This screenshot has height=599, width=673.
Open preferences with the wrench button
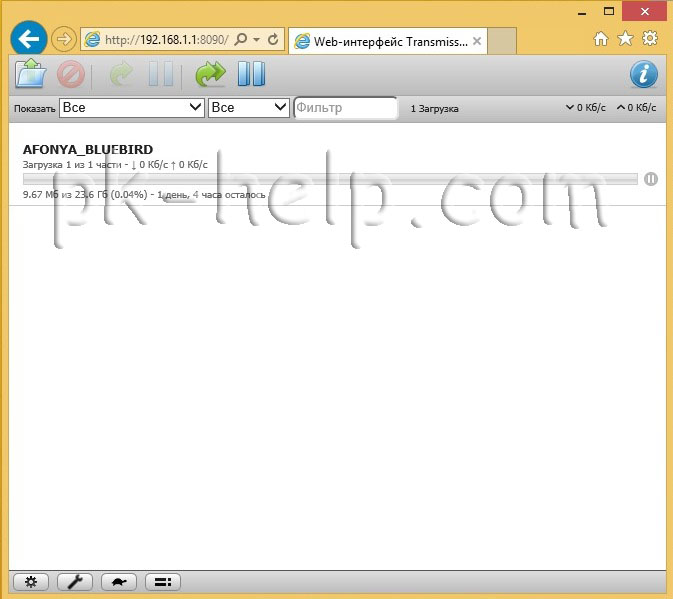[x=75, y=582]
